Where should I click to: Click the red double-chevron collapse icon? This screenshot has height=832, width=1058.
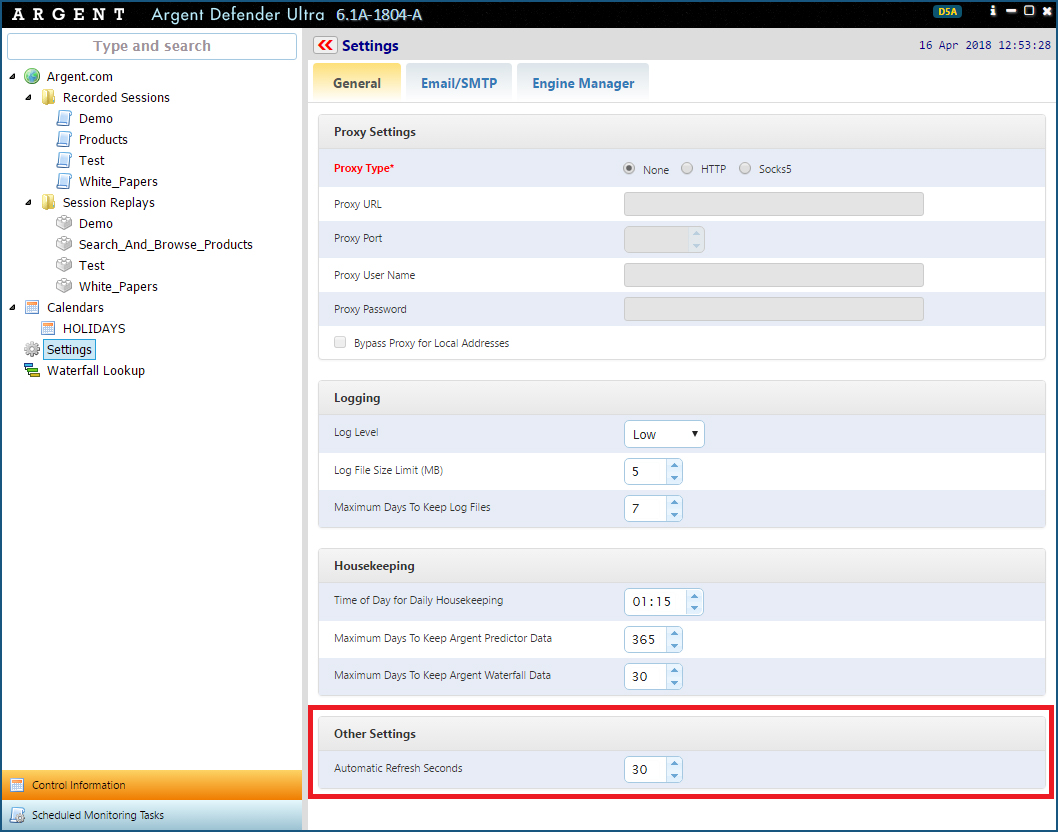pyautogui.click(x=325, y=45)
